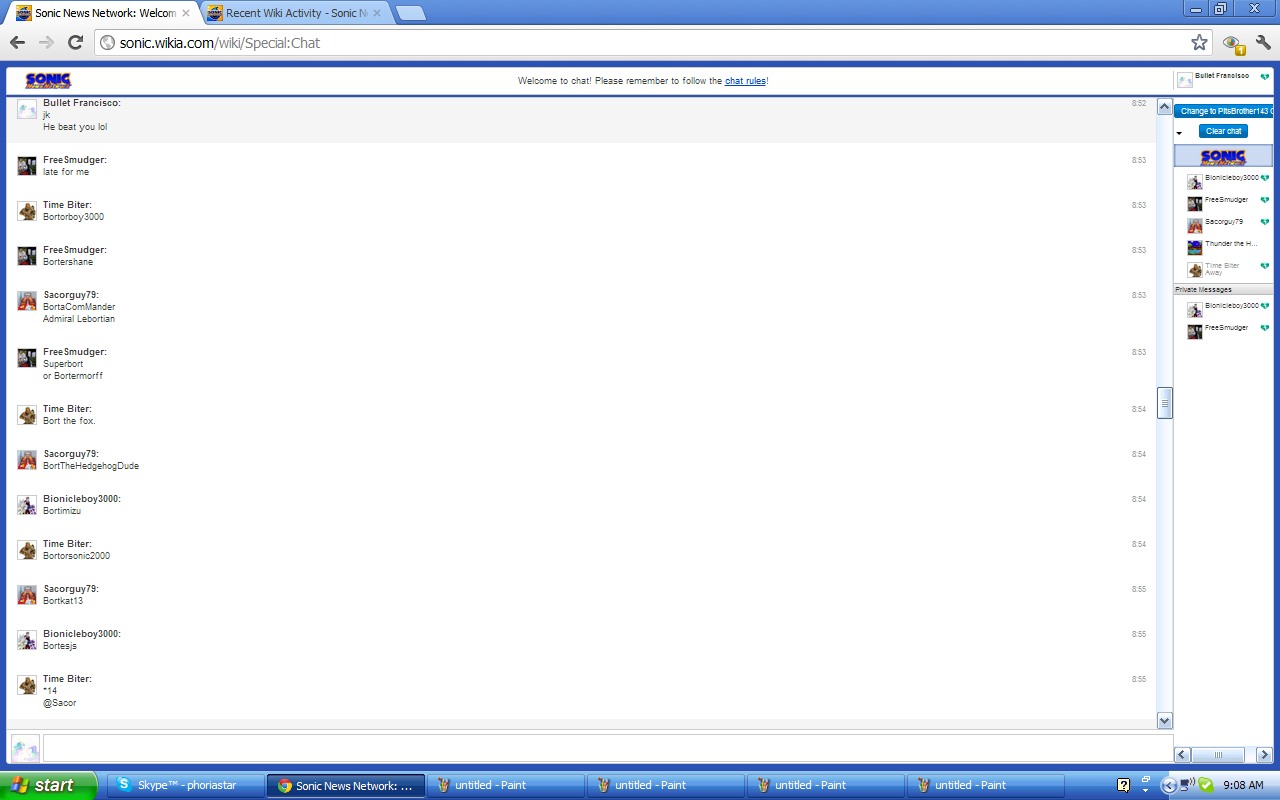Focus the chat message input box

606,748
